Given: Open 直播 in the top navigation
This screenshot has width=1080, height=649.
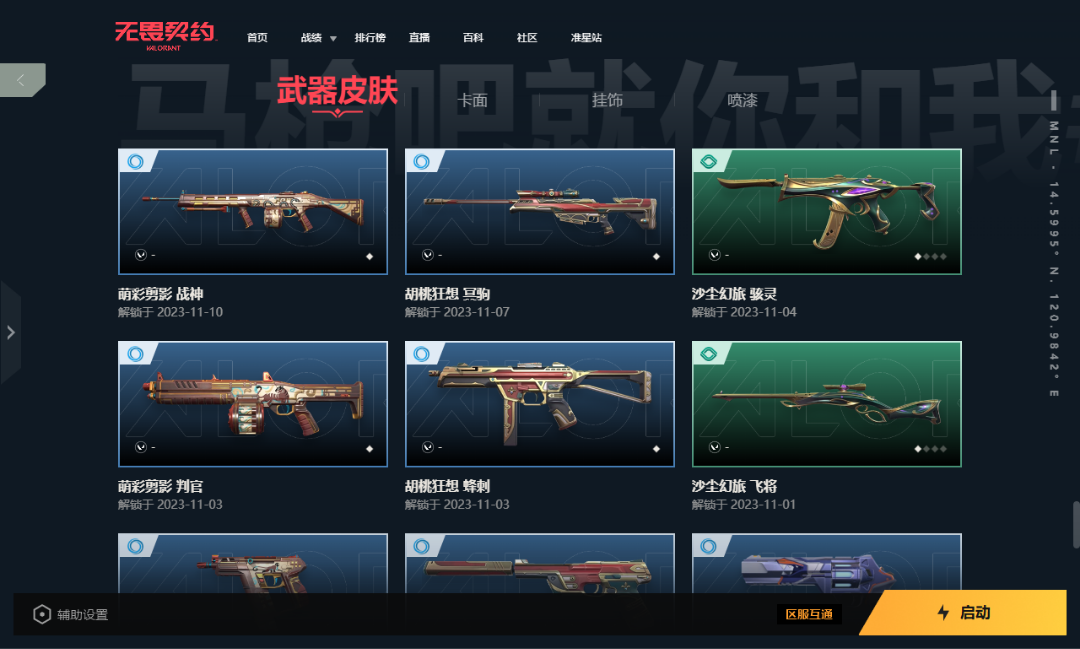Looking at the screenshot, I should 419,38.
